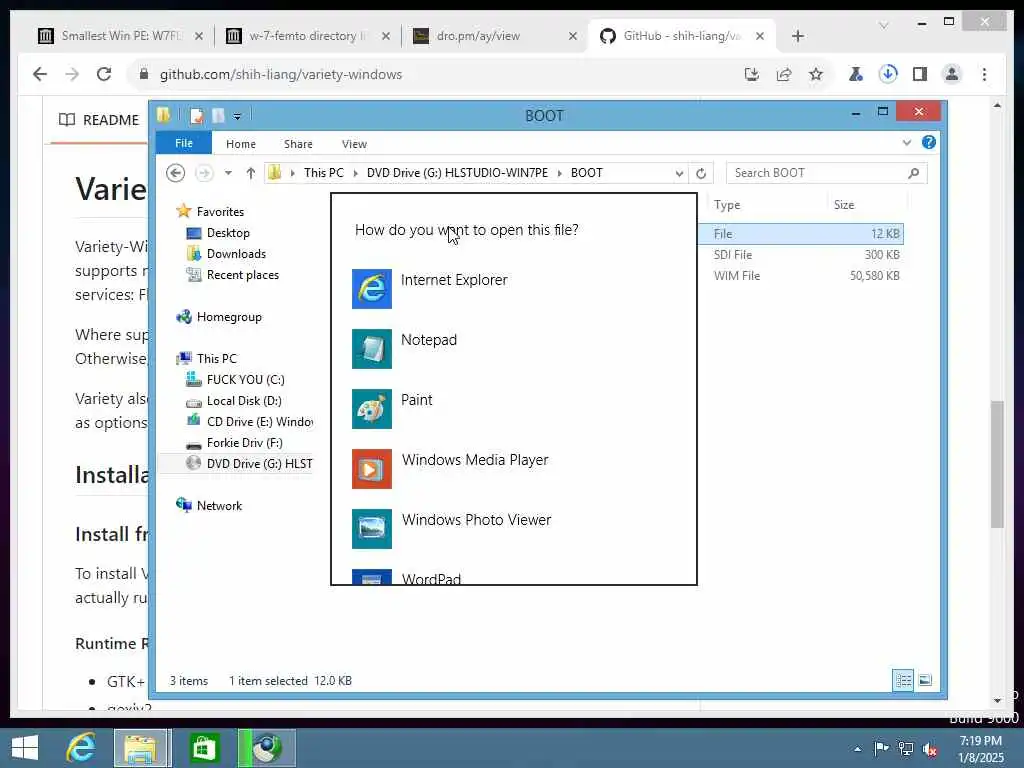
Task: Open quick access Properties icon in title bar
Action: (x=197, y=116)
